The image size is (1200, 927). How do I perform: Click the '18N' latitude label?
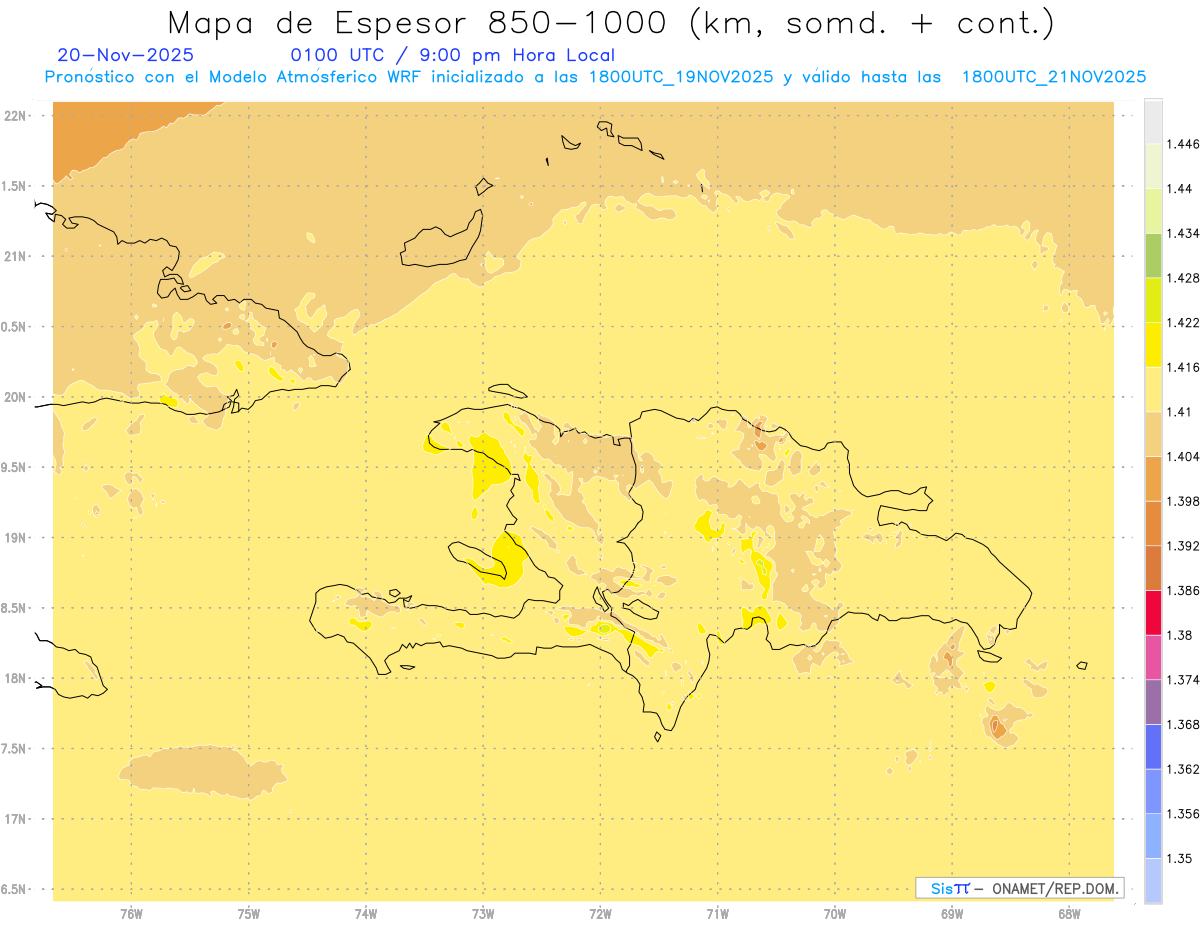point(16,678)
